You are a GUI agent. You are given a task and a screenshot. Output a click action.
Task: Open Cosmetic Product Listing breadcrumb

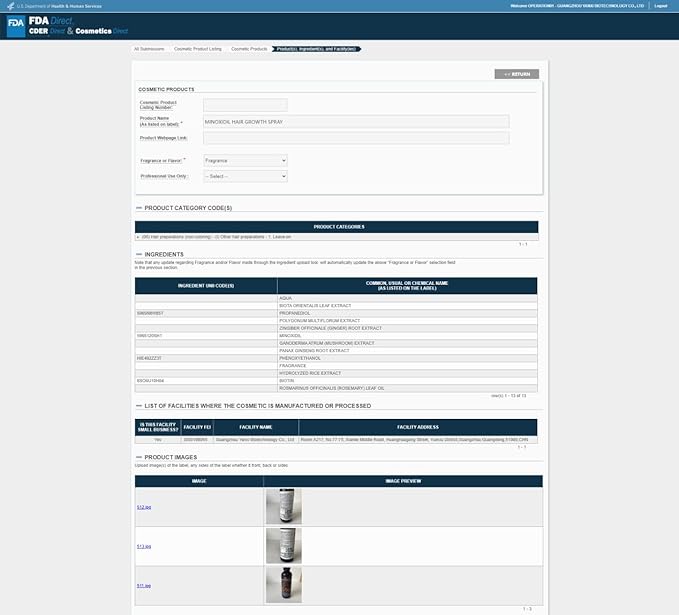click(198, 48)
